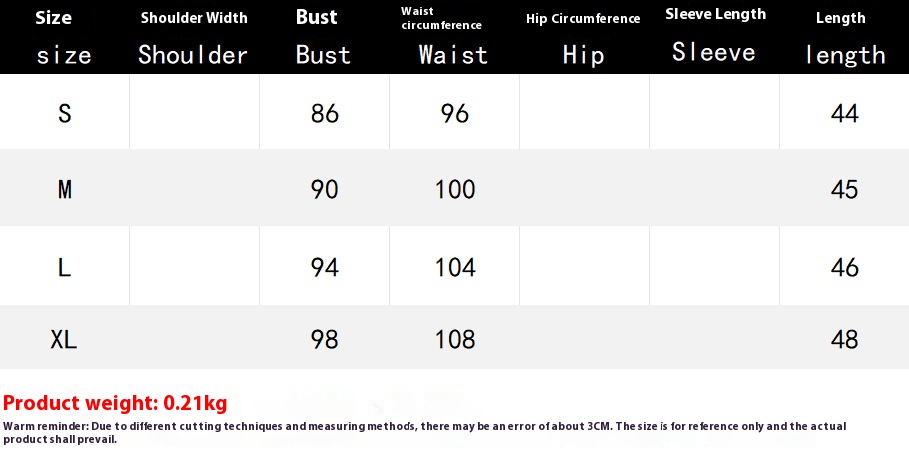The width and height of the screenshot is (909, 457).
Task: Select waist value 96 in S row
Action: [455, 114]
